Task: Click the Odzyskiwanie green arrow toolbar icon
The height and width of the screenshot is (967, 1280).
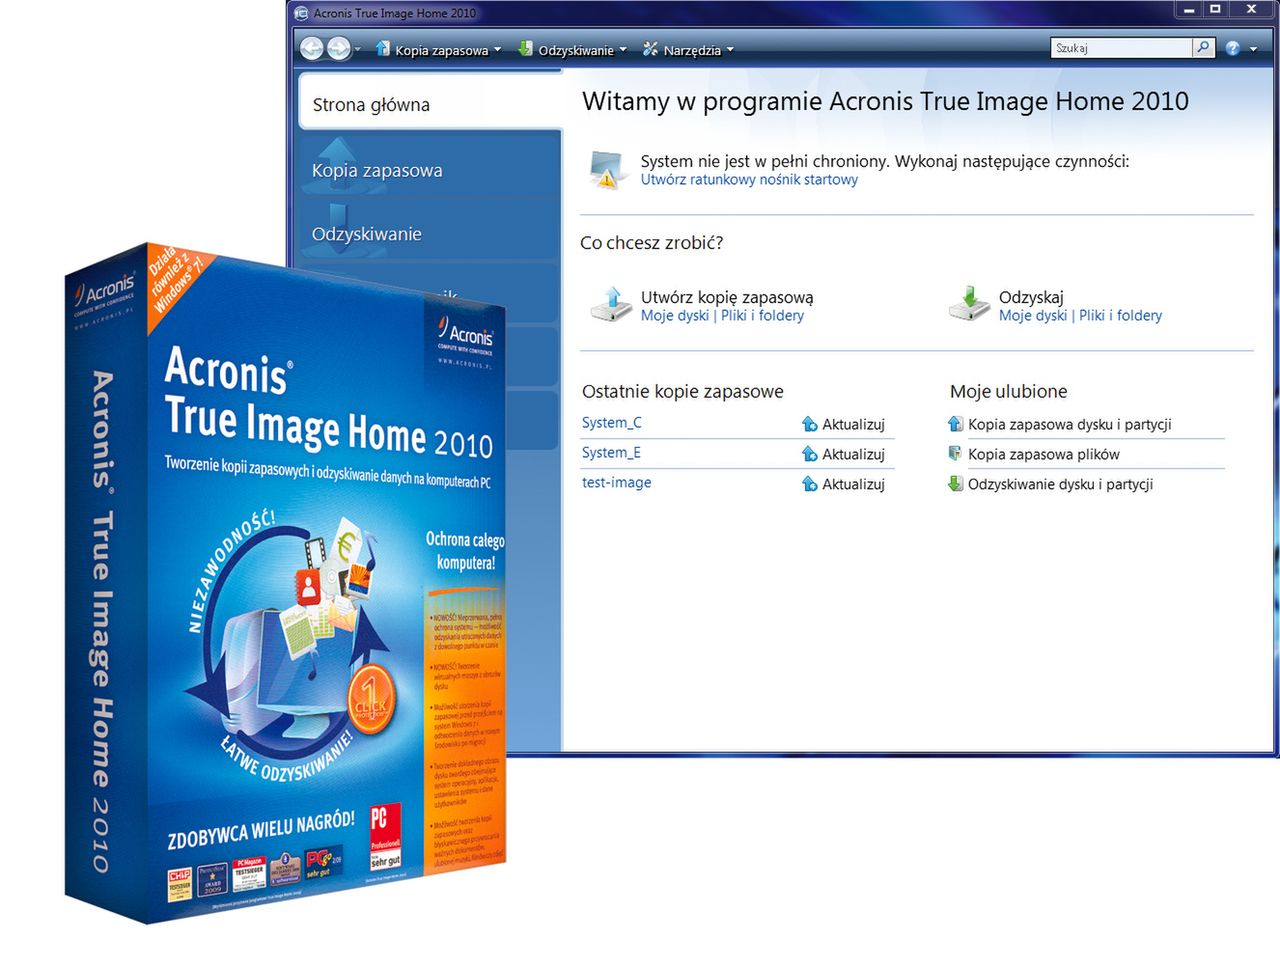Action: coord(525,49)
